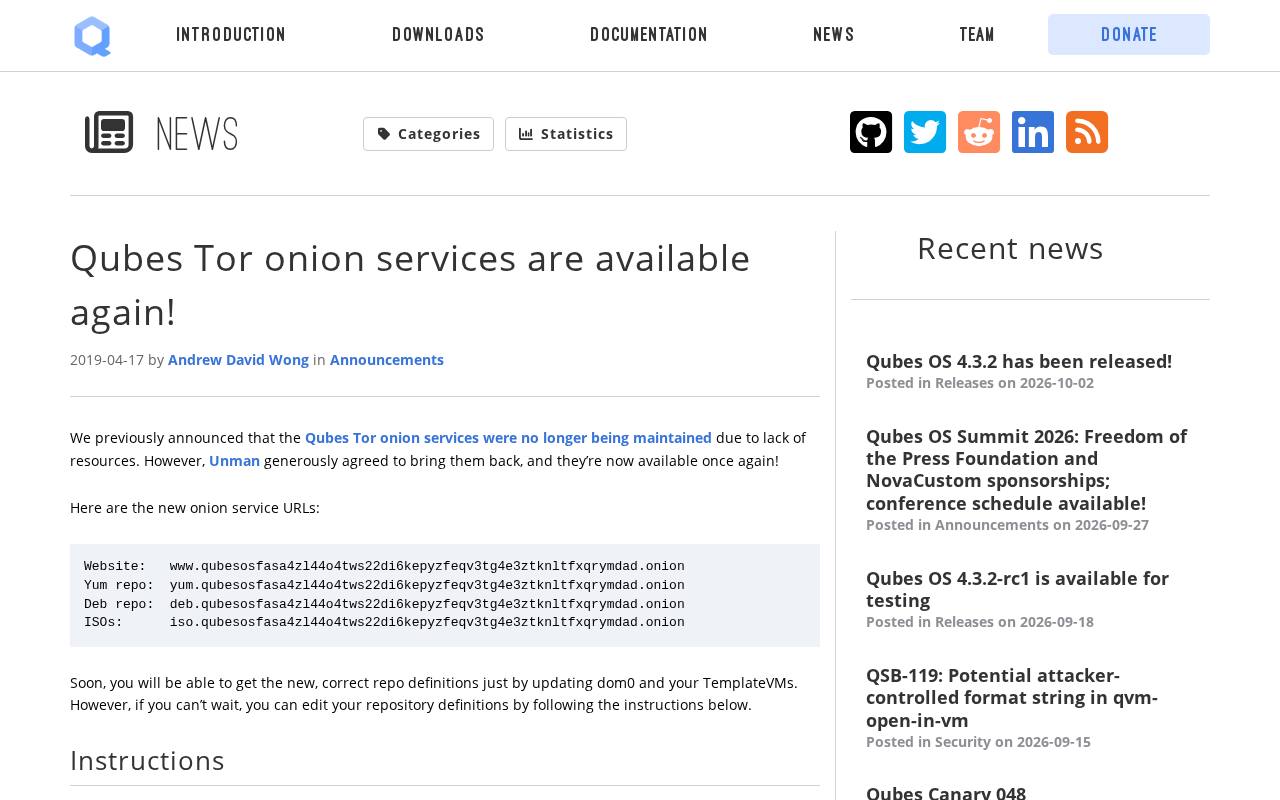The width and height of the screenshot is (1280, 800).
Task: Click the Recent news heading
Action: tap(1010, 248)
